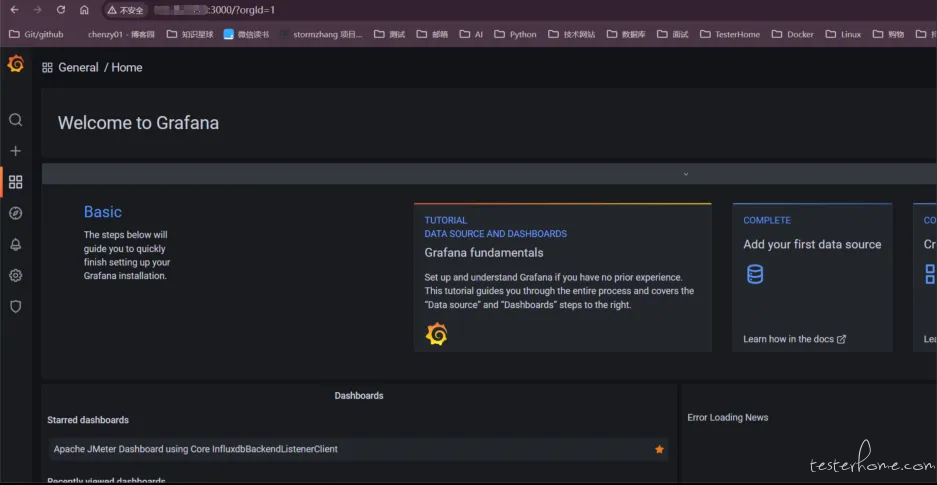Viewport: 937px width, 485px height.
Task: Click the browser home icon
Action: pyautogui.click(x=84, y=10)
